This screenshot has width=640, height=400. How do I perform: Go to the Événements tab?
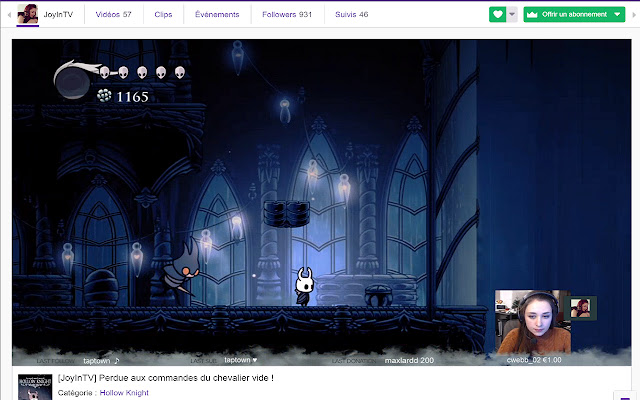[217, 14]
